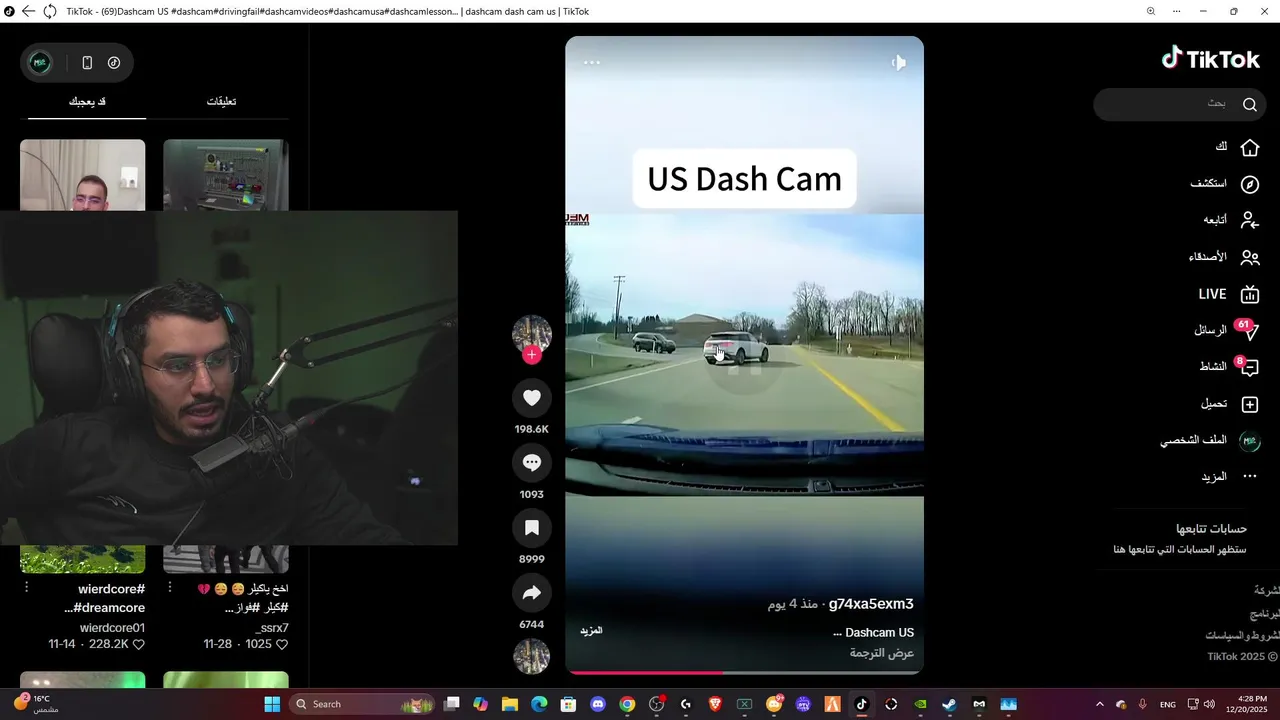Open options dots on اخخ ياكبلر card

[x=170, y=588]
